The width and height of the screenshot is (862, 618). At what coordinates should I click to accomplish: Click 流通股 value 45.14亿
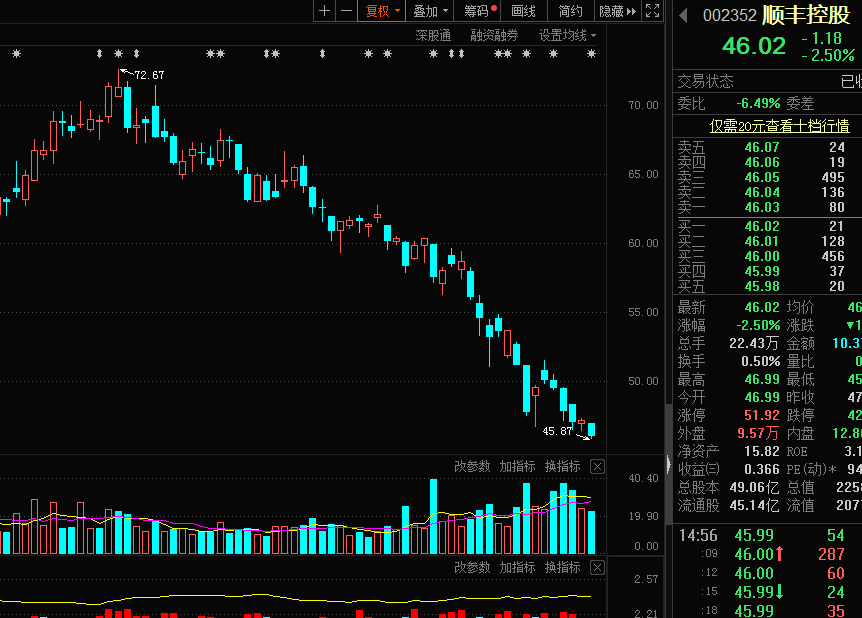click(754, 505)
